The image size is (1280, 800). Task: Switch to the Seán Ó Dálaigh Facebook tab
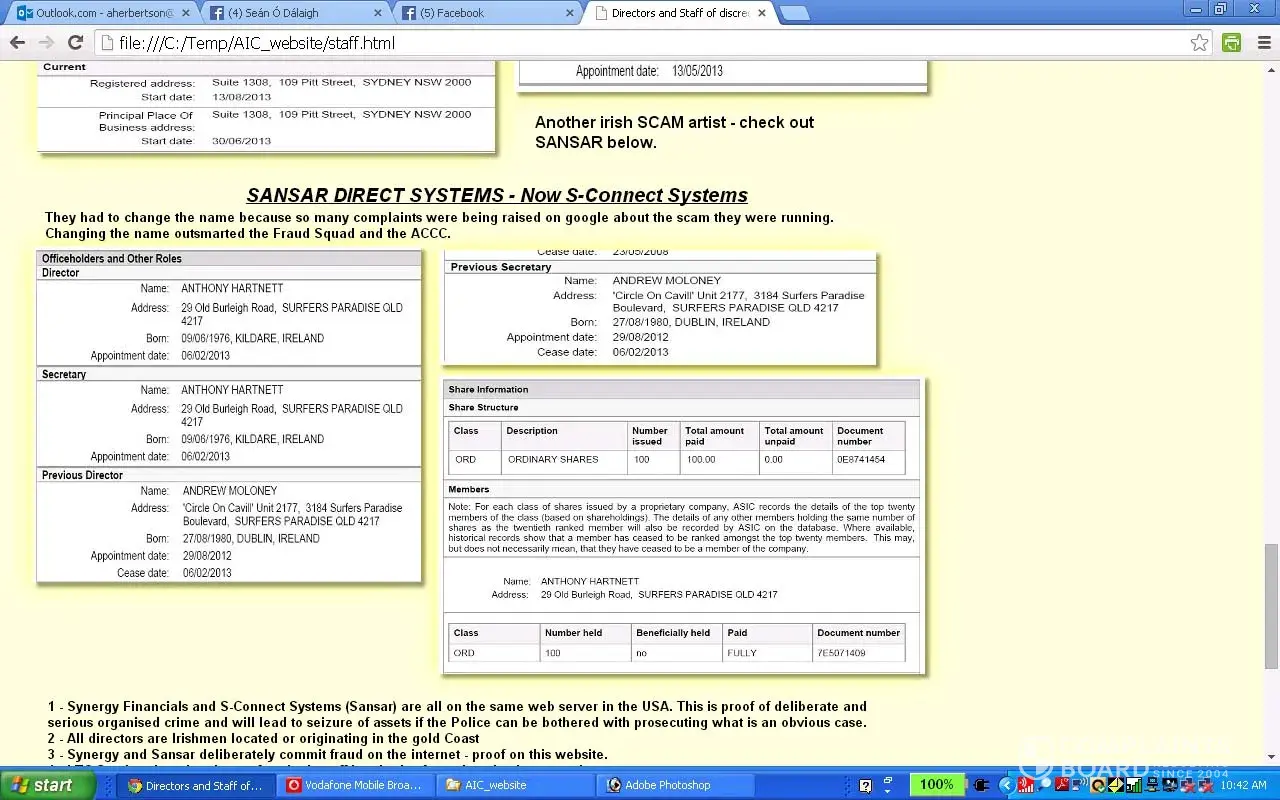coord(290,13)
